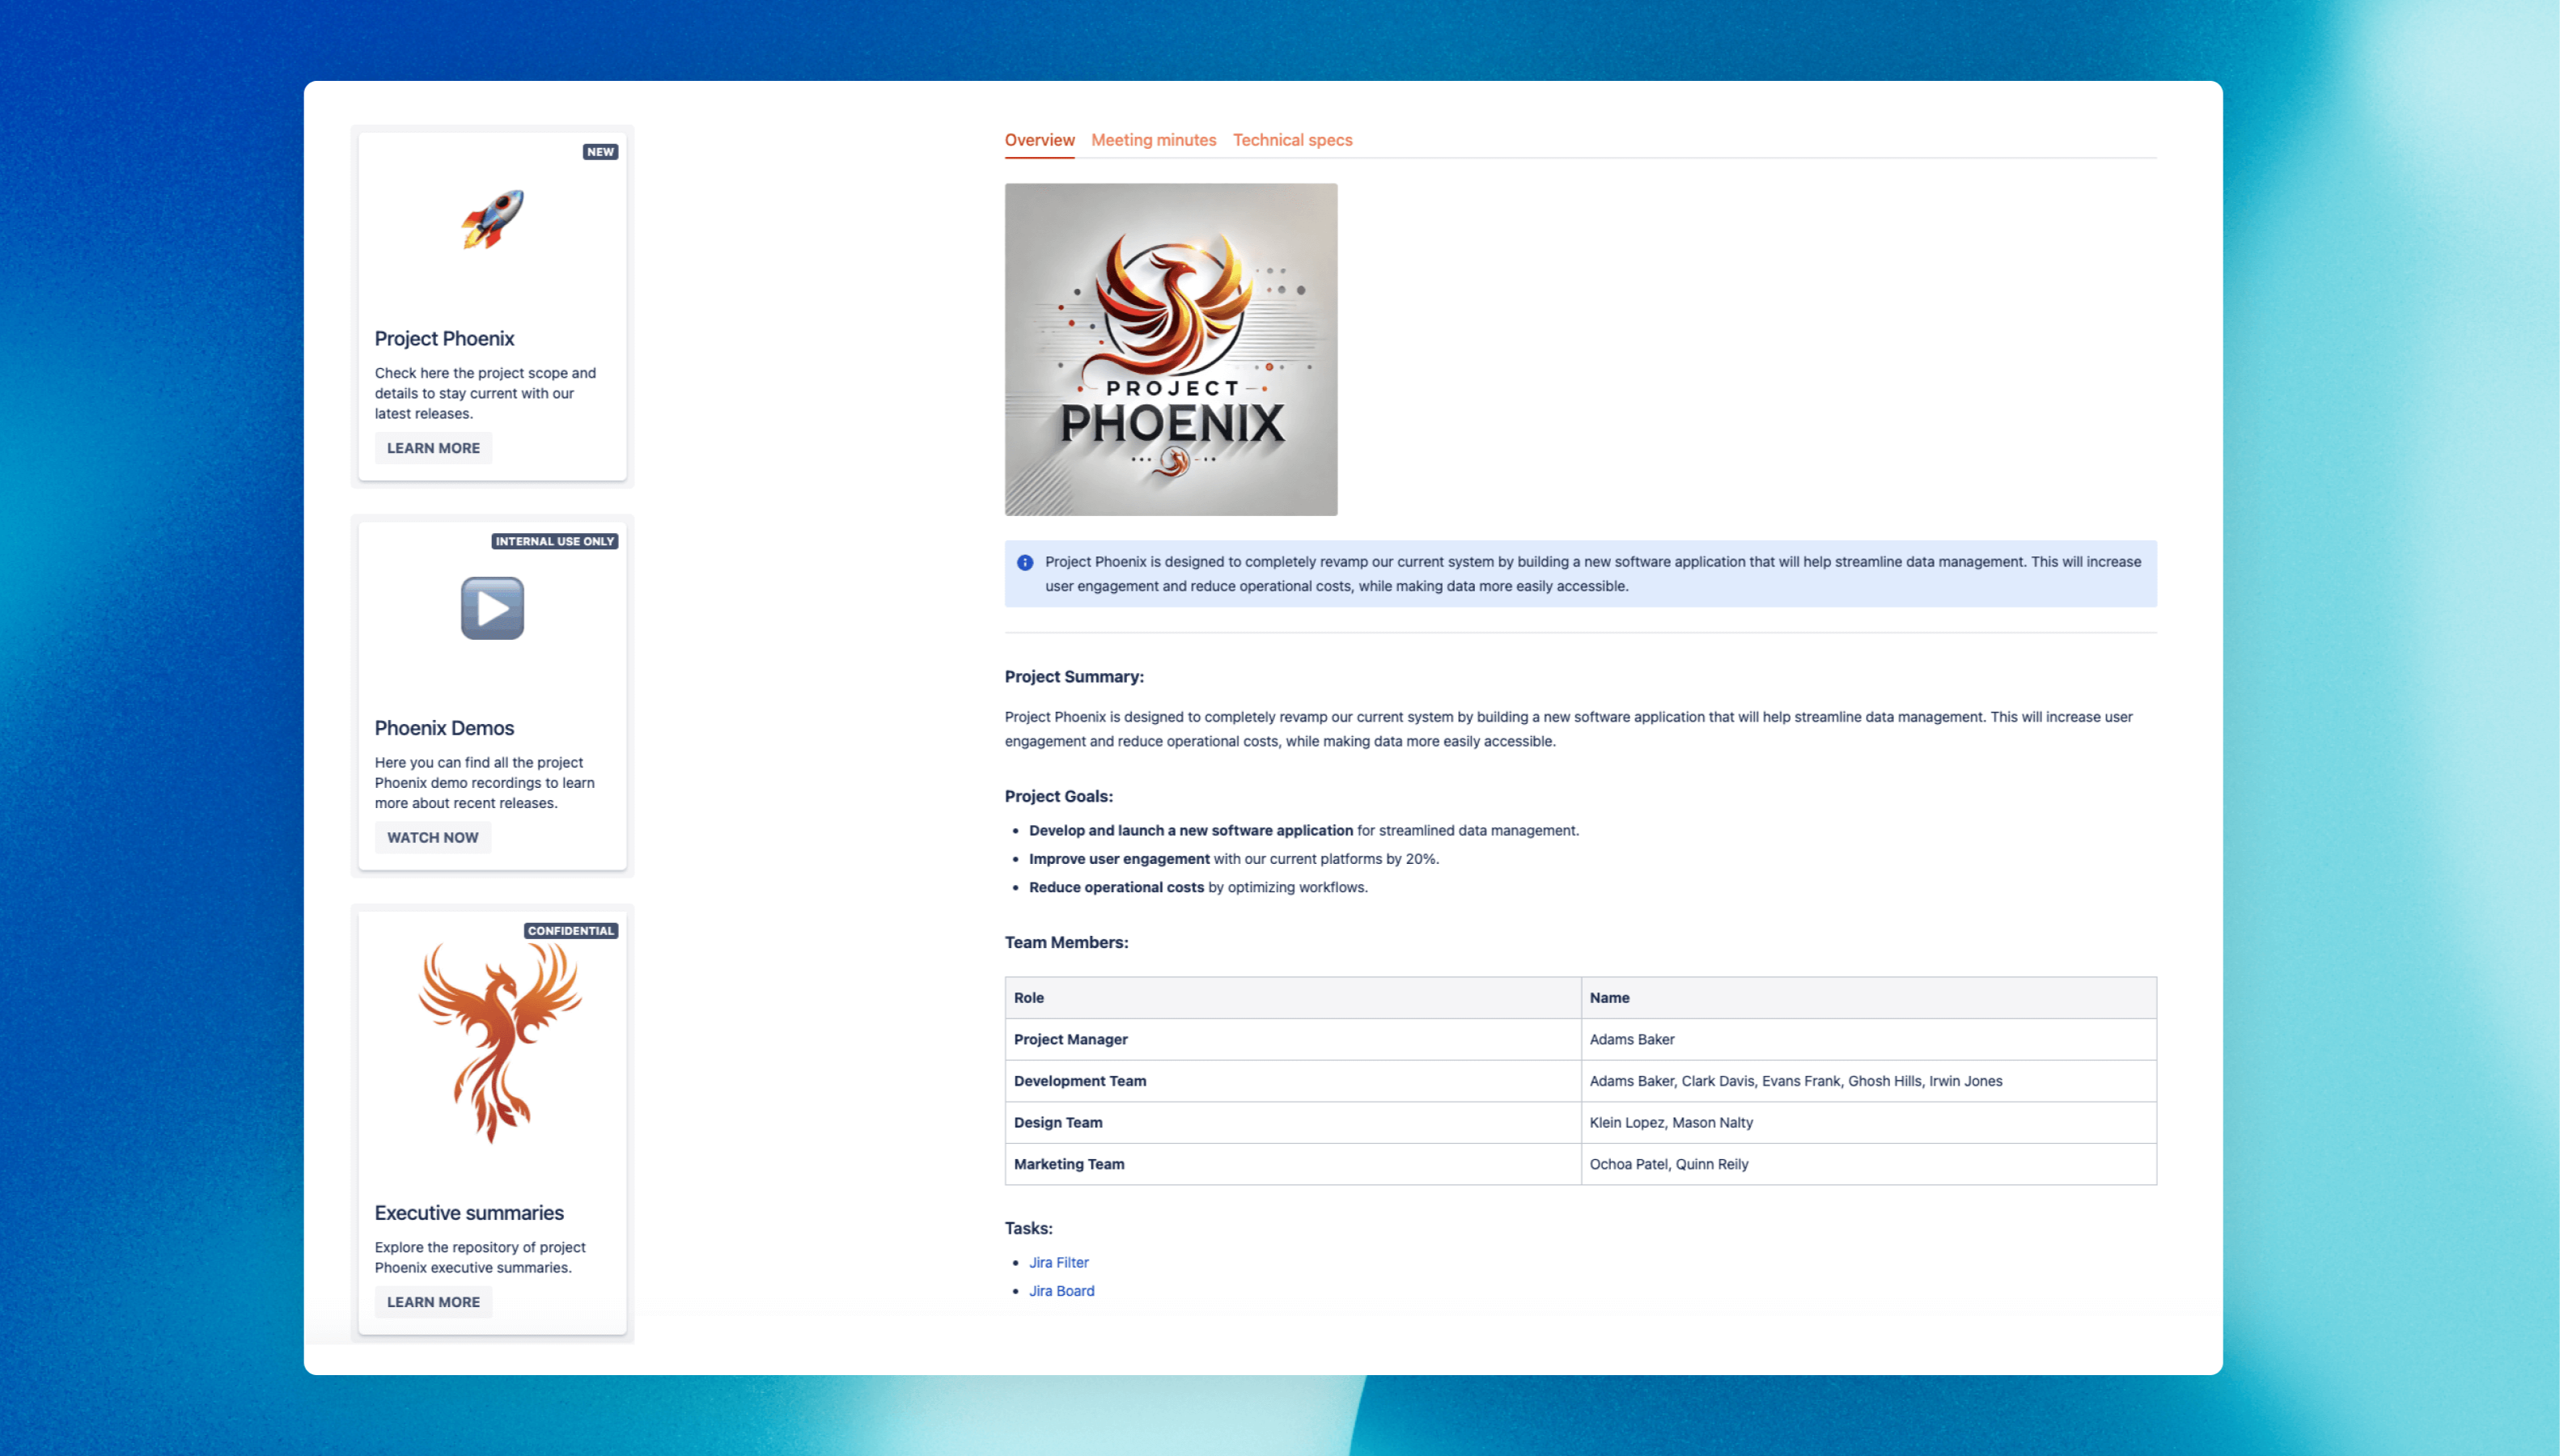
Task: Click the NEW badge on the Project Phoenix card
Action: 600,152
